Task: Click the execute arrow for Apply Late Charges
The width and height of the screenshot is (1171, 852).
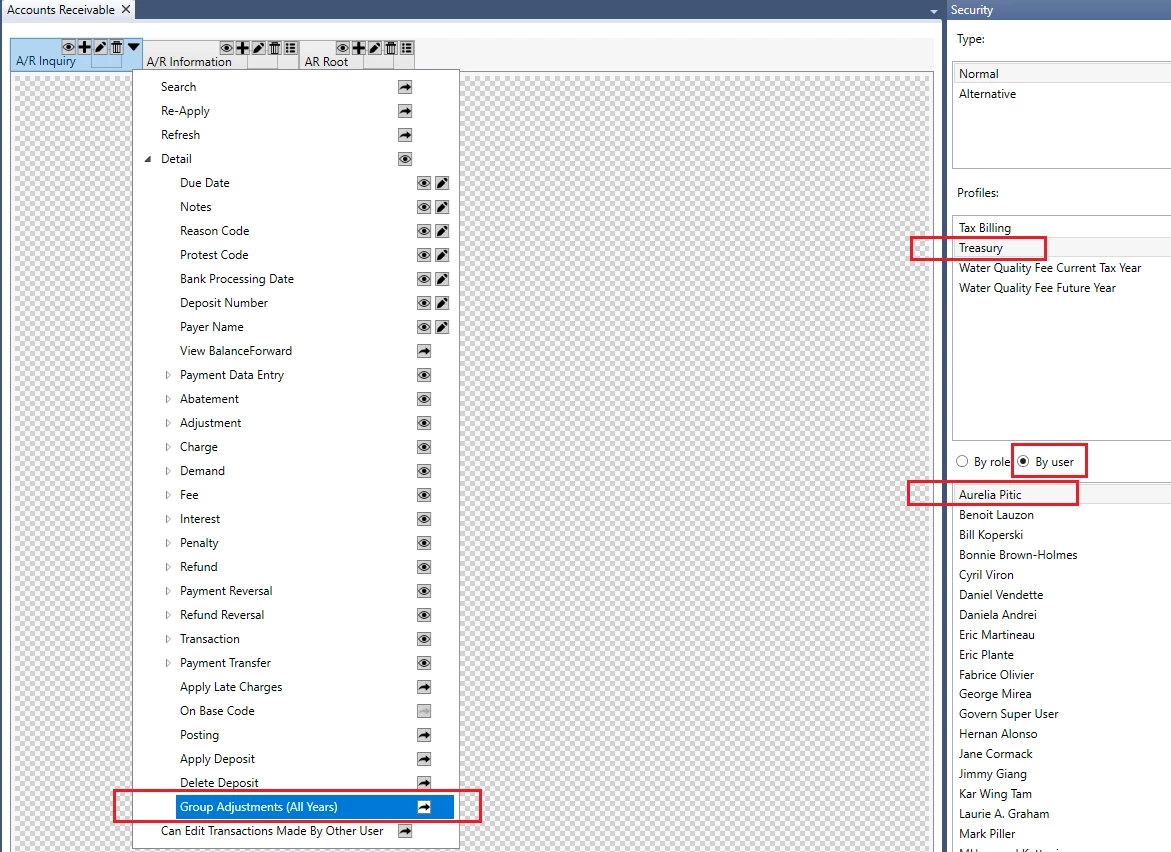Action: tap(424, 687)
